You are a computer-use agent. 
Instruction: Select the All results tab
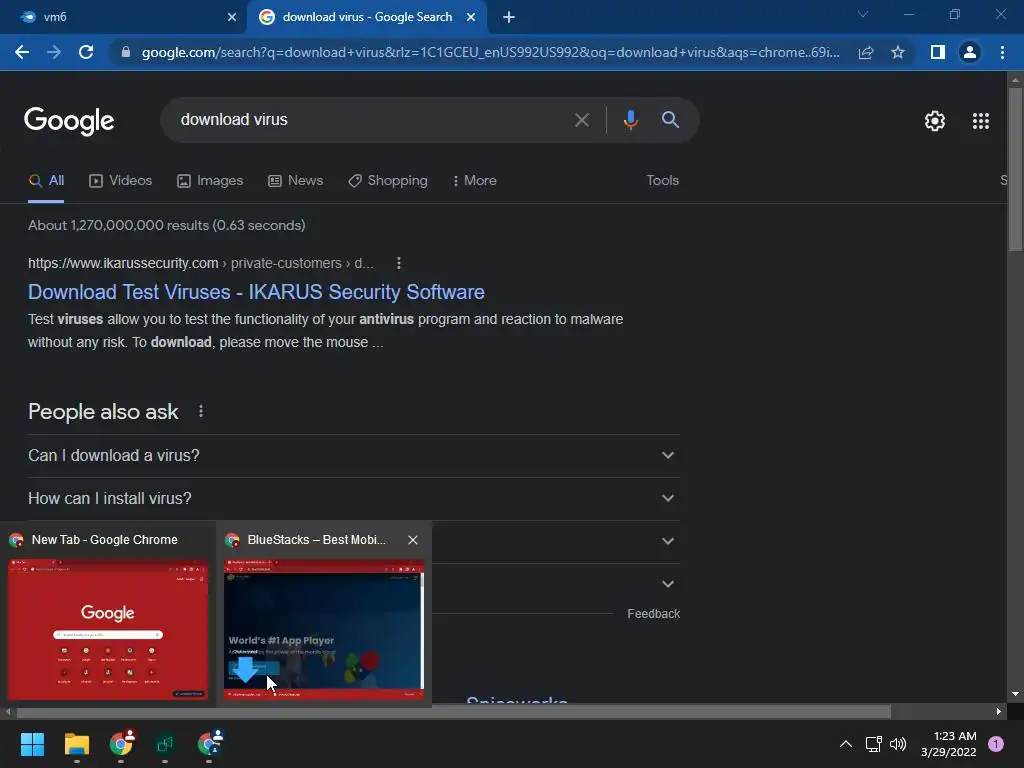46,181
